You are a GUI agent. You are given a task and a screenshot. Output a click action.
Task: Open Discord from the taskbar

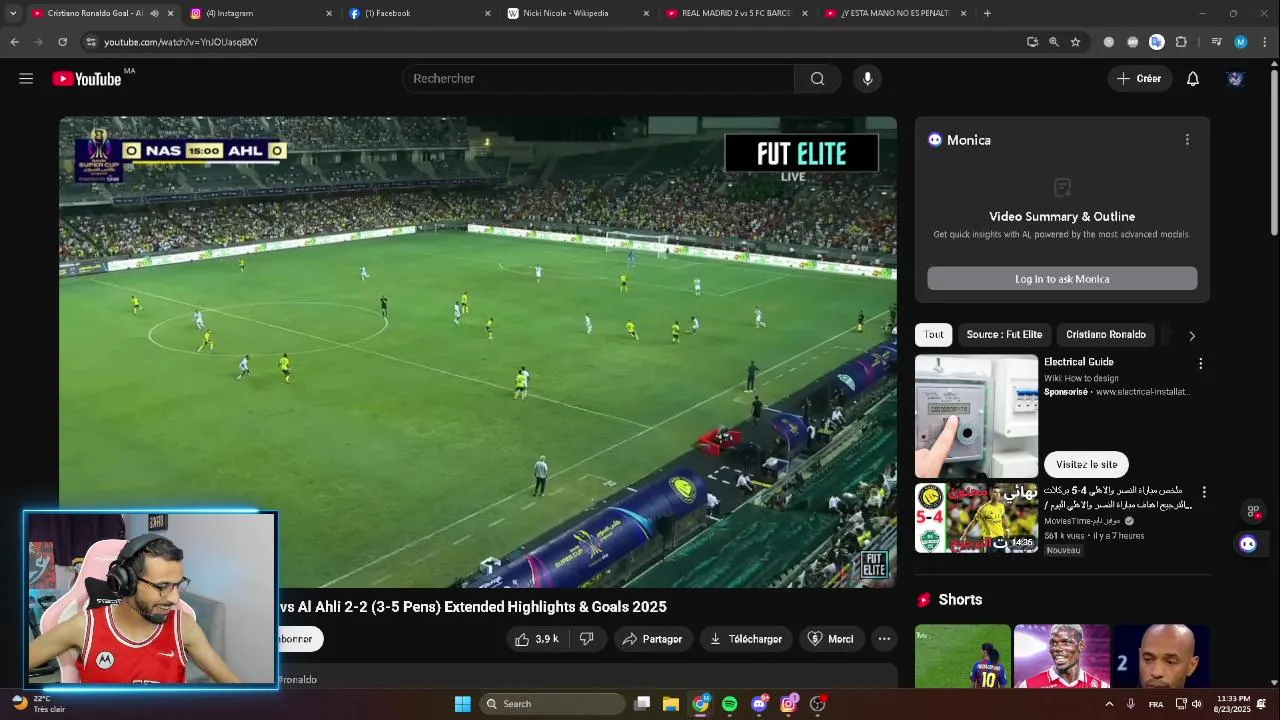[759, 704]
